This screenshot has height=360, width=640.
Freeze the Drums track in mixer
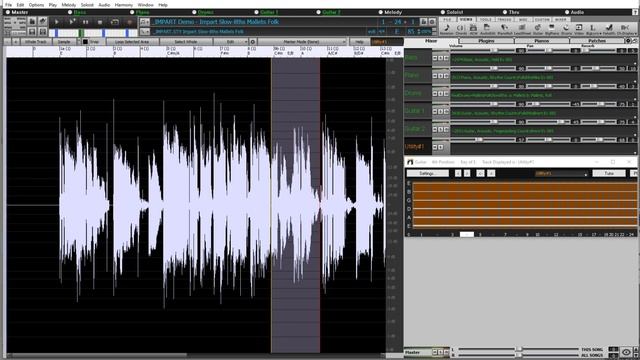pyautogui.click(x=446, y=93)
